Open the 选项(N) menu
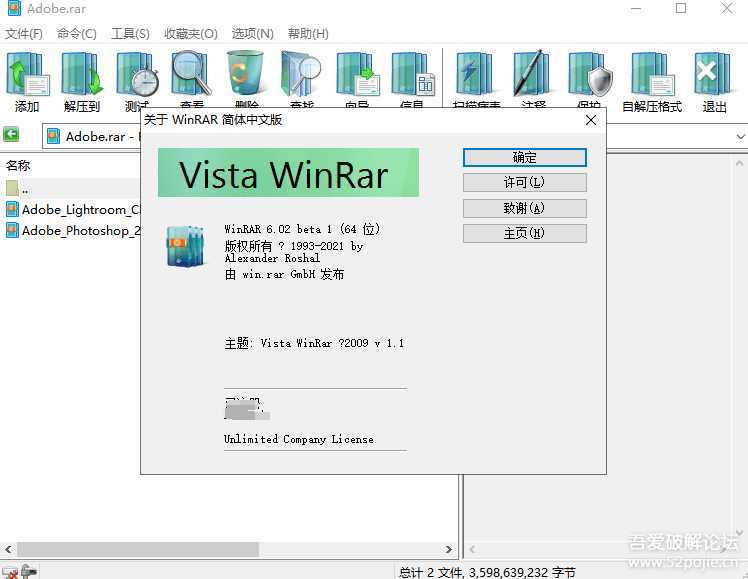The height and width of the screenshot is (579, 748). (x=252, y=34)
